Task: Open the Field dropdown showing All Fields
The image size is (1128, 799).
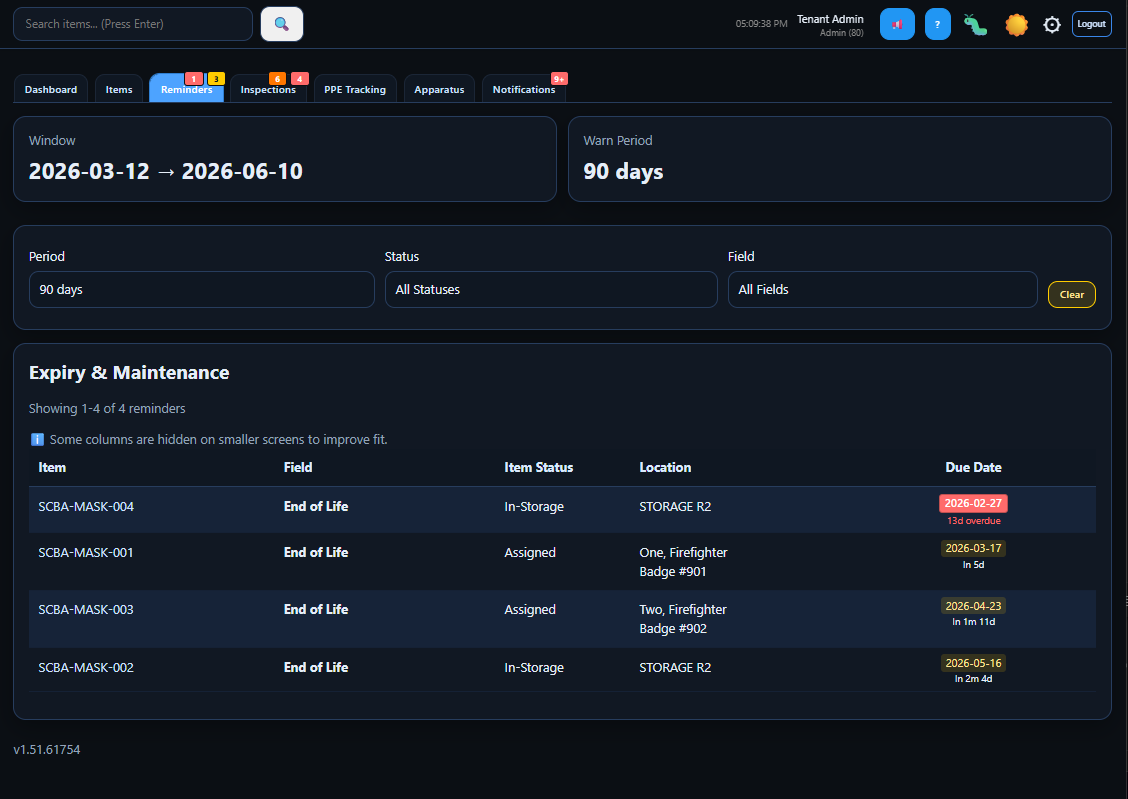Action: 882,289
